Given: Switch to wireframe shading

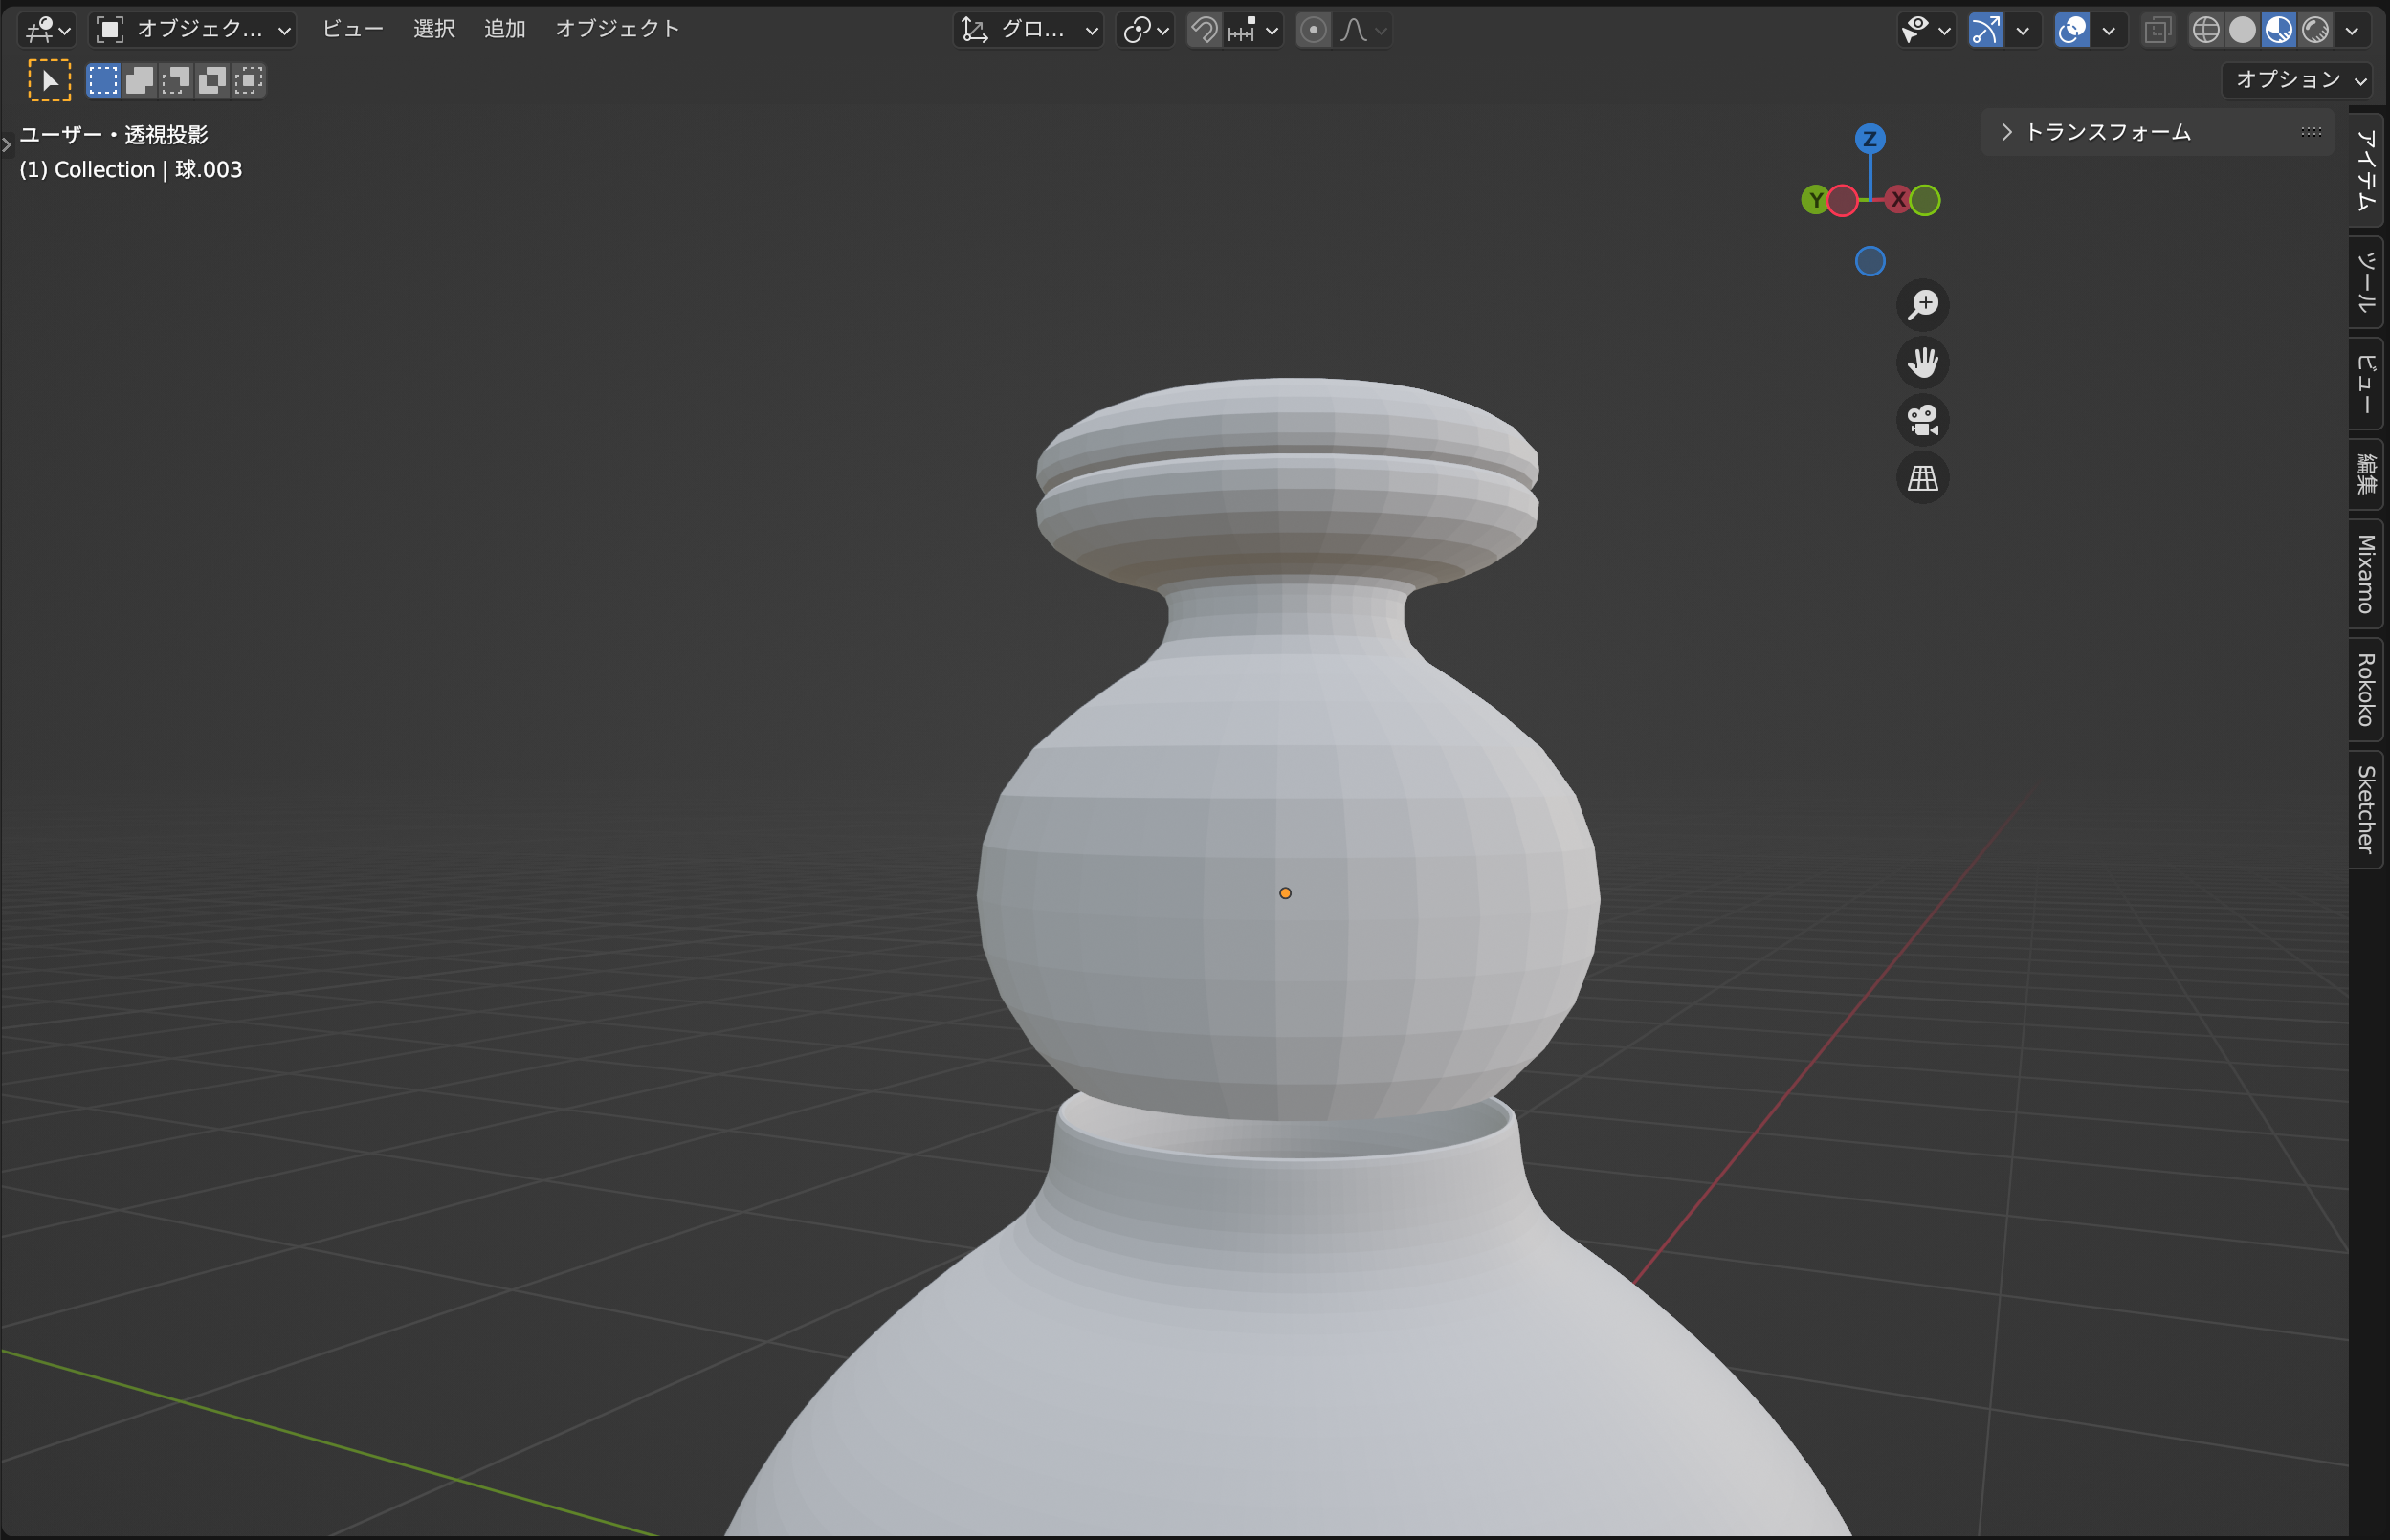Looking at the screenshot, I should [2205, 30].
